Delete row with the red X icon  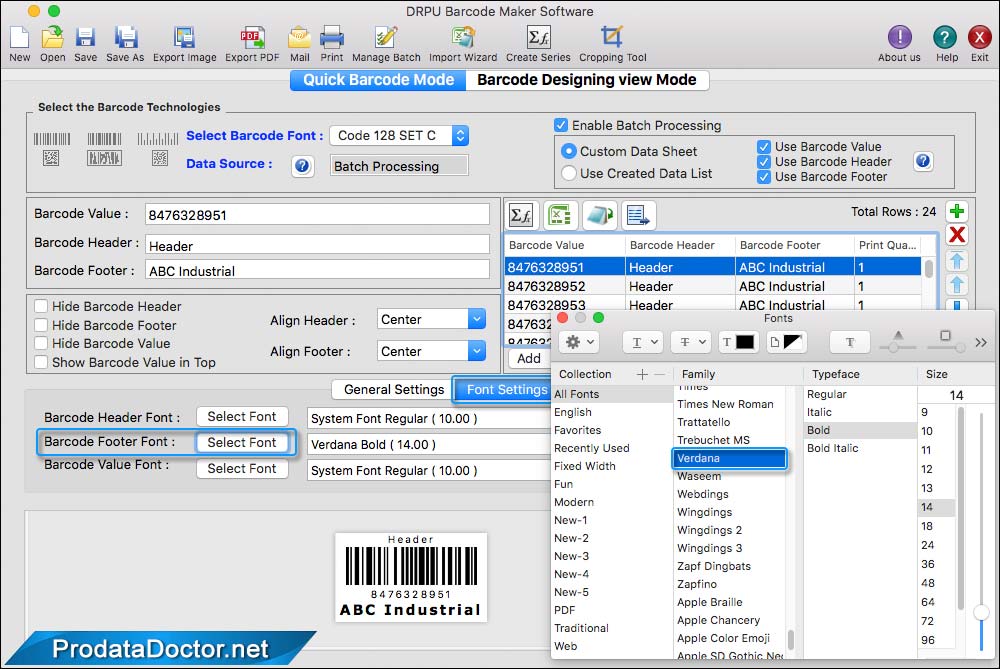957,235
